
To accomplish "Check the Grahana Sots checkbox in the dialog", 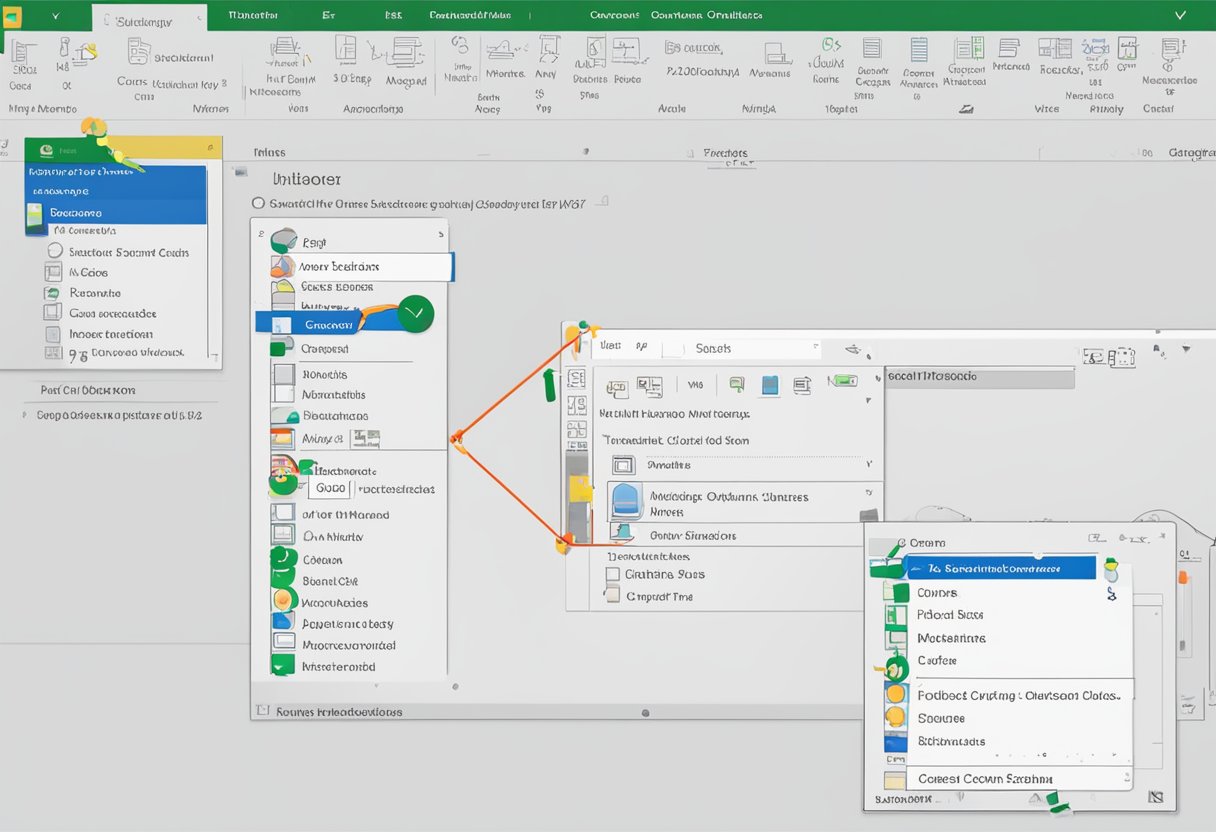I will (x=613, y=574).
